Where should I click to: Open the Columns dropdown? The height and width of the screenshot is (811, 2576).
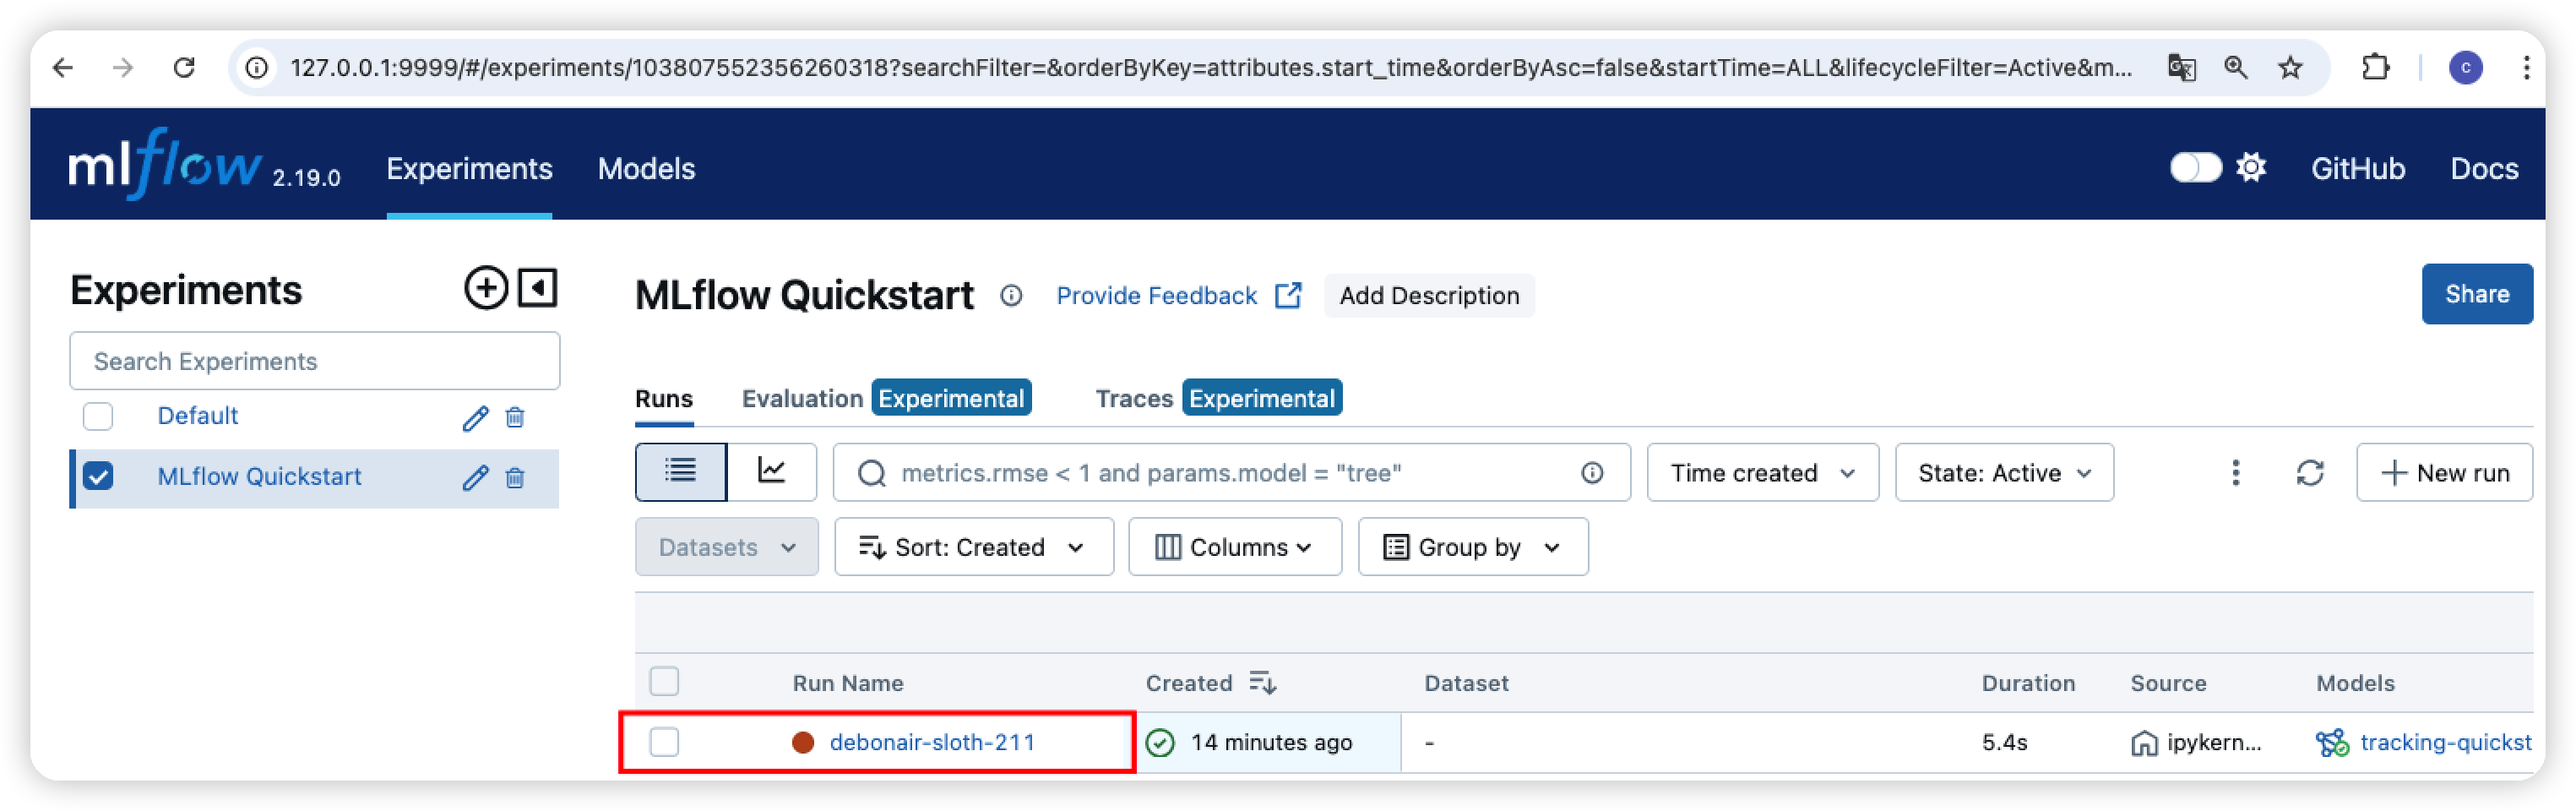pos(1234,547)
